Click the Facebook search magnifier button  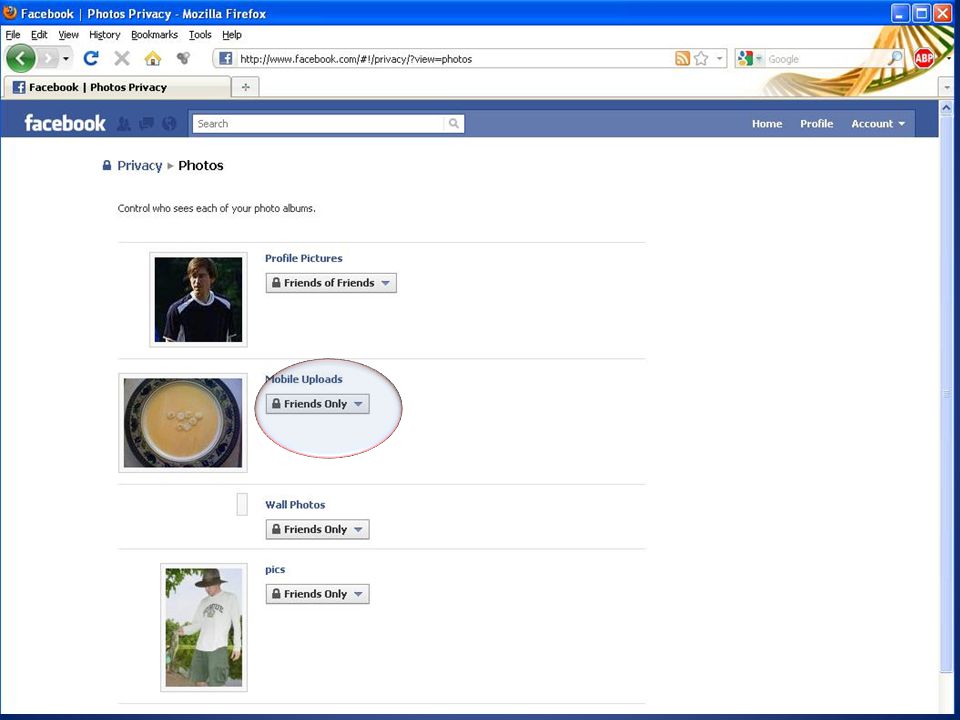(x=454, y=124)
